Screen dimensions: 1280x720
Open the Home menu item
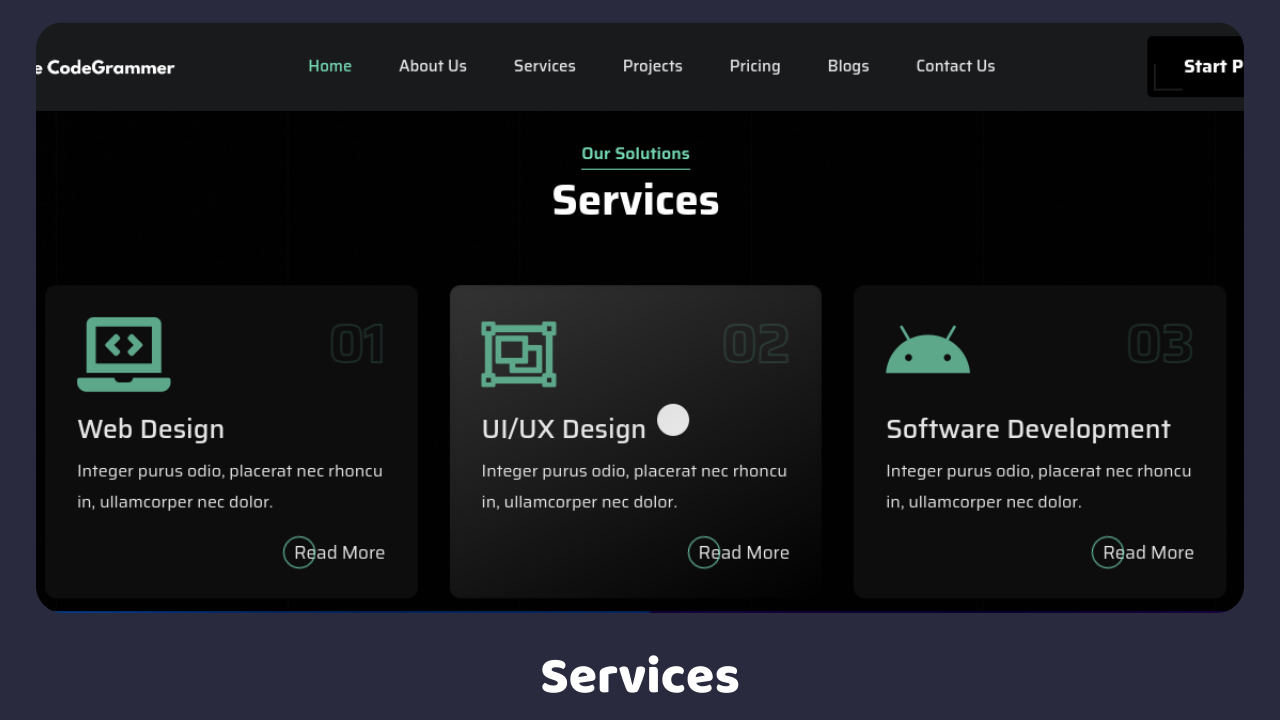coord(330,66)
